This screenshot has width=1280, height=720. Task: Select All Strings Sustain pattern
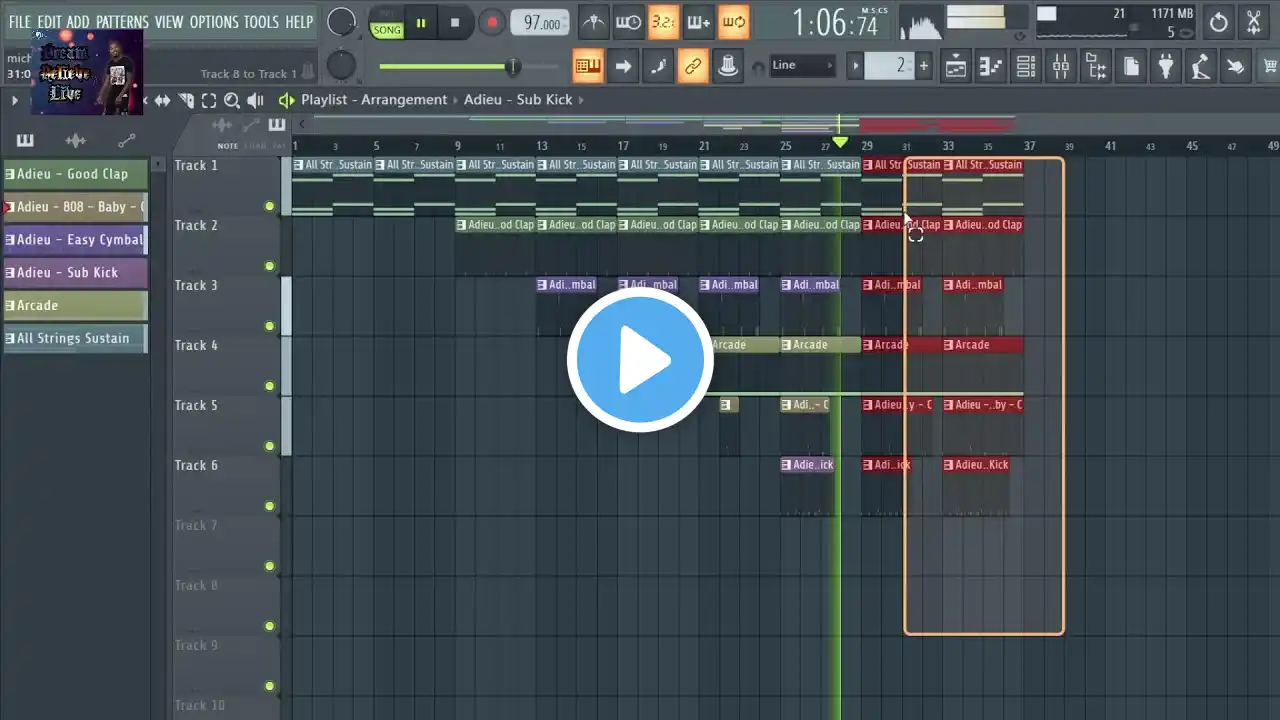[75, 339]
